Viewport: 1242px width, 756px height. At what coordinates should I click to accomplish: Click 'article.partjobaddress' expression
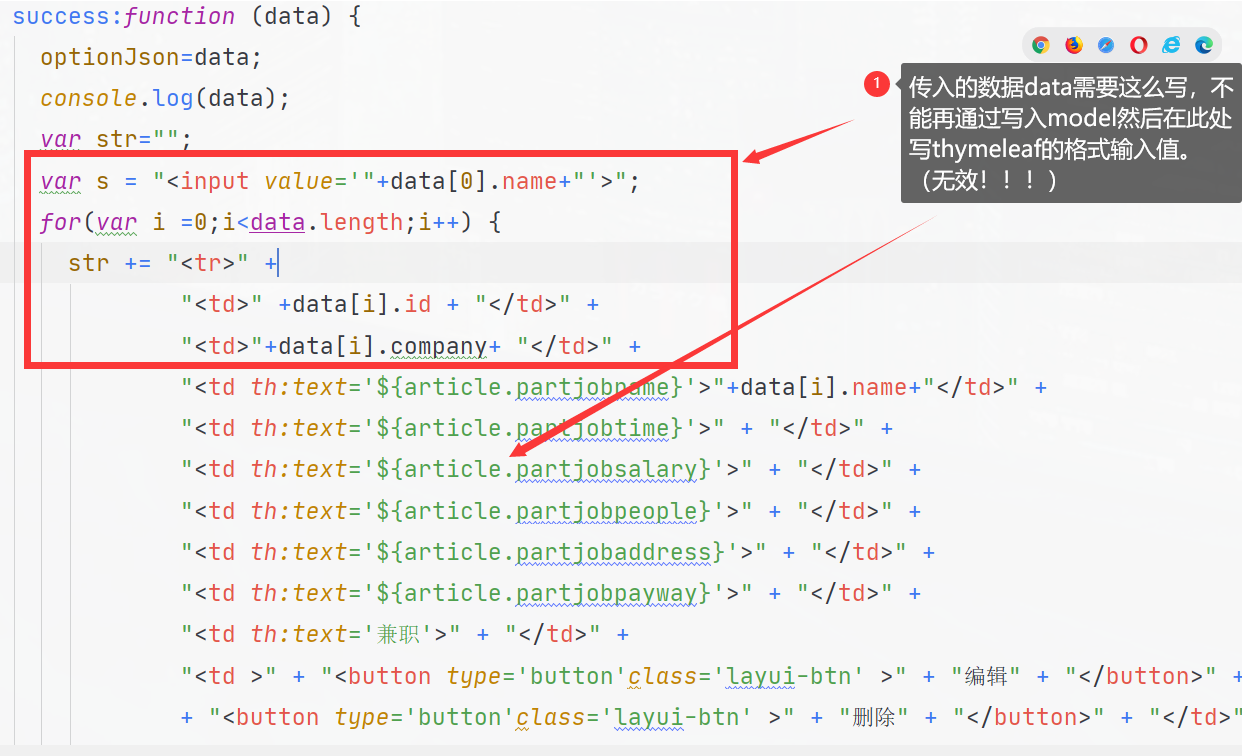(x=558, y=552)
